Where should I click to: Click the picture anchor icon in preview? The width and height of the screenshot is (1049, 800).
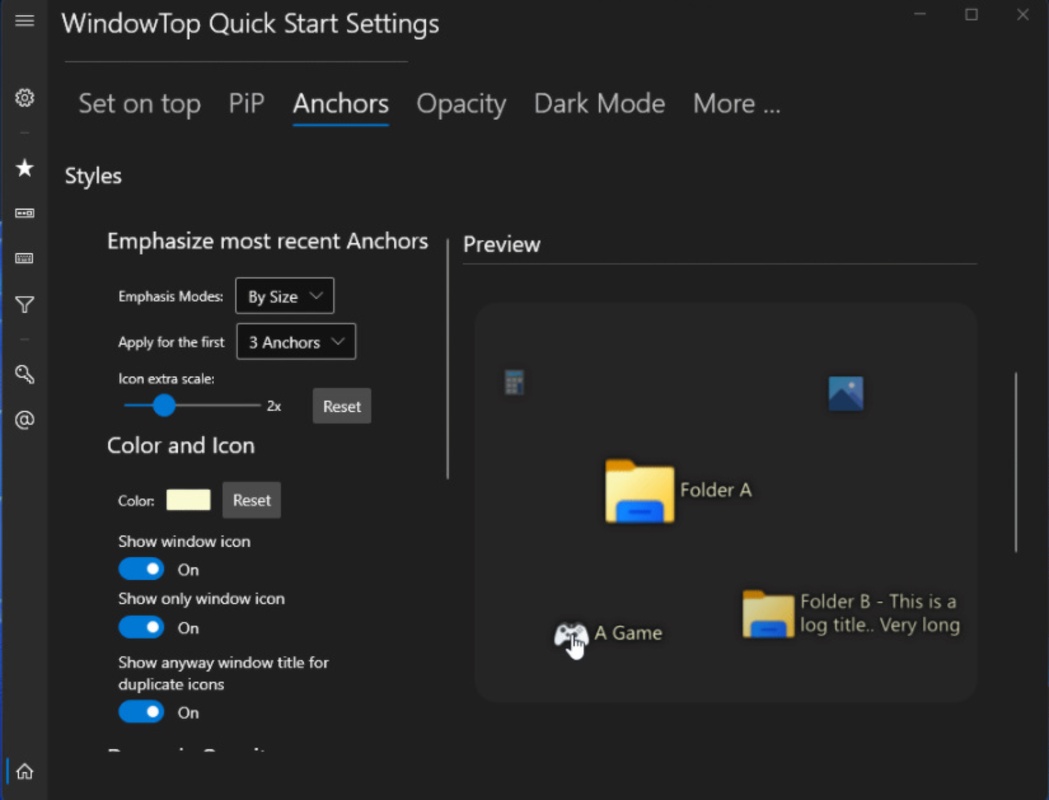pos(846,393)
